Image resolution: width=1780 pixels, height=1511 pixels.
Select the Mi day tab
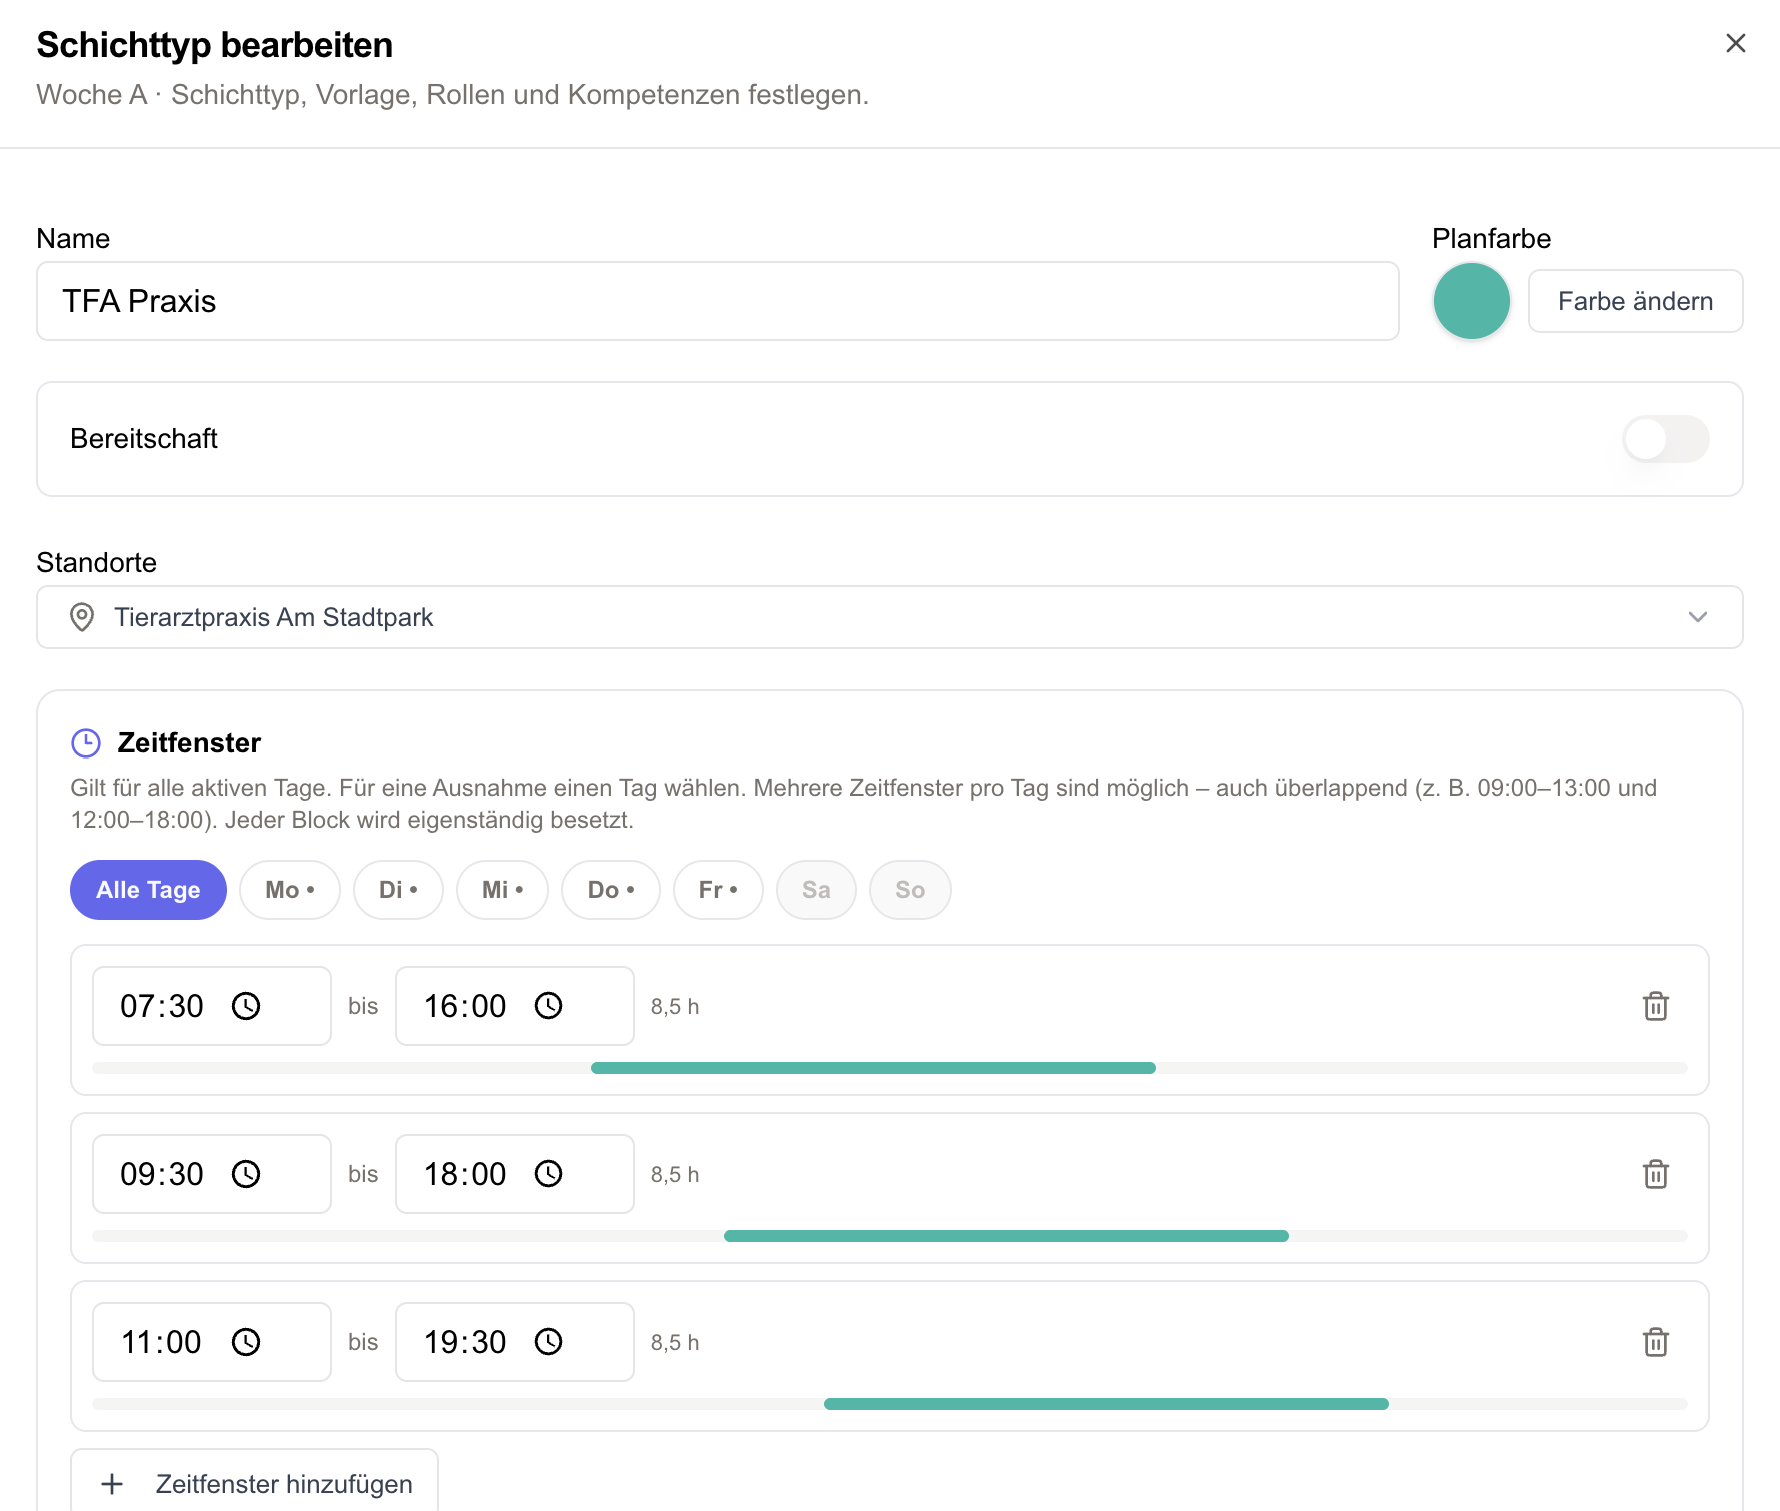click(x=502, y=890)
